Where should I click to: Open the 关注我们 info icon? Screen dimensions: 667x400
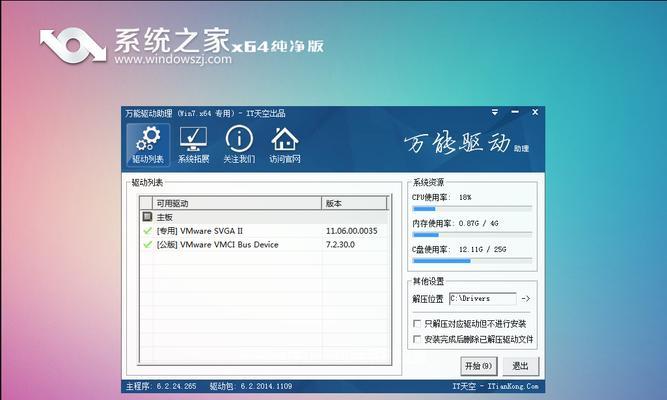[x=239, y=145]
